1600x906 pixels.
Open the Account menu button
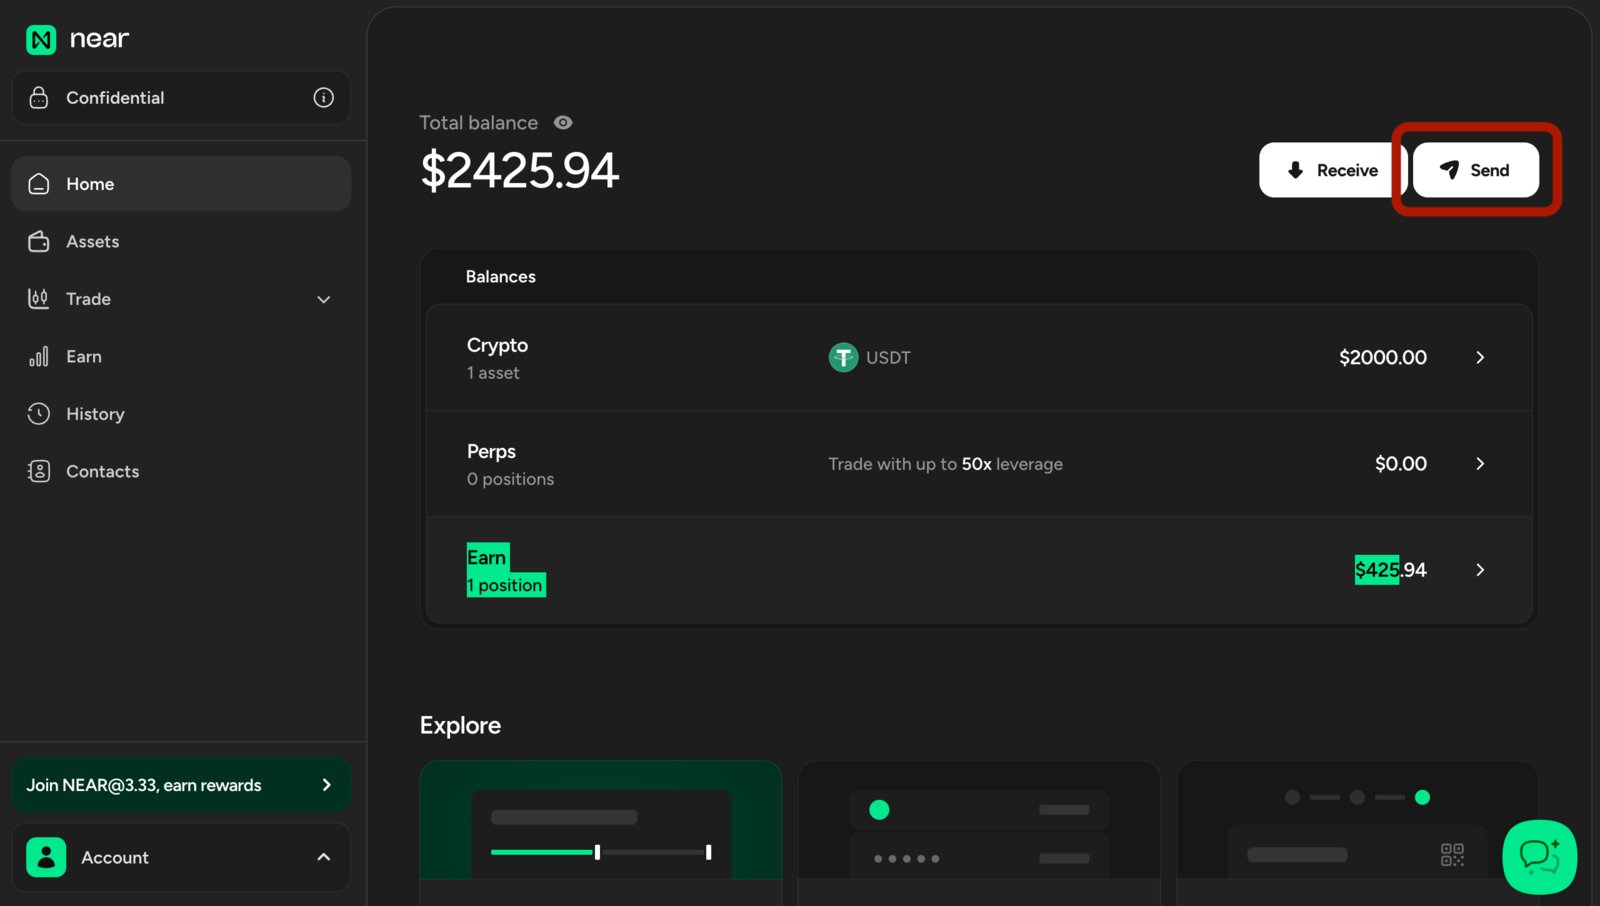(181, 857)
